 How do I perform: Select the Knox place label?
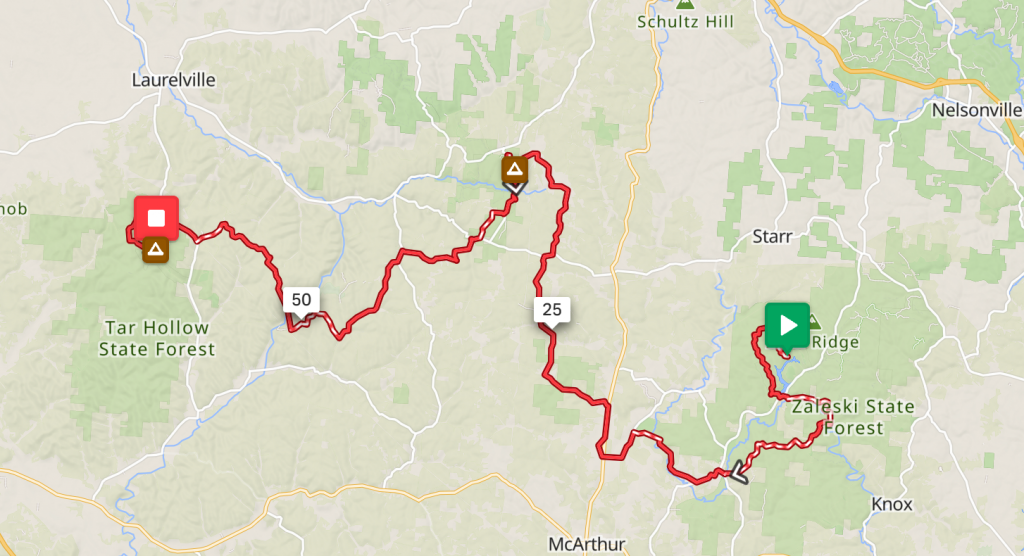892,504
